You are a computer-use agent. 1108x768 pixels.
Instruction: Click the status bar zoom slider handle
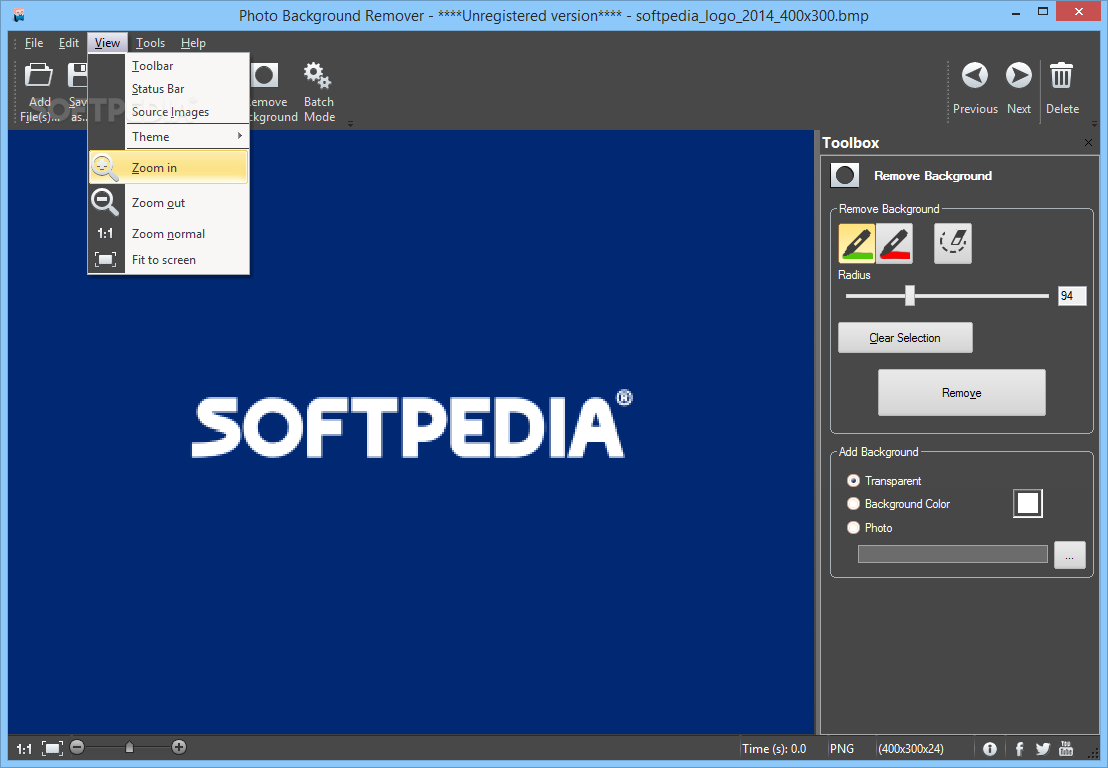(x=129, y=747)
